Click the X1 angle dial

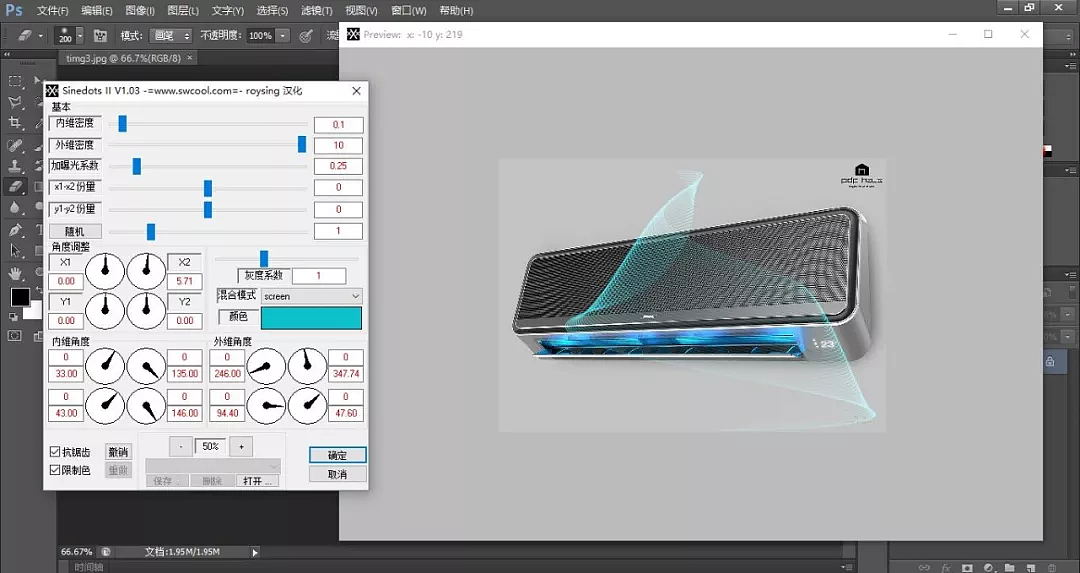105,271
